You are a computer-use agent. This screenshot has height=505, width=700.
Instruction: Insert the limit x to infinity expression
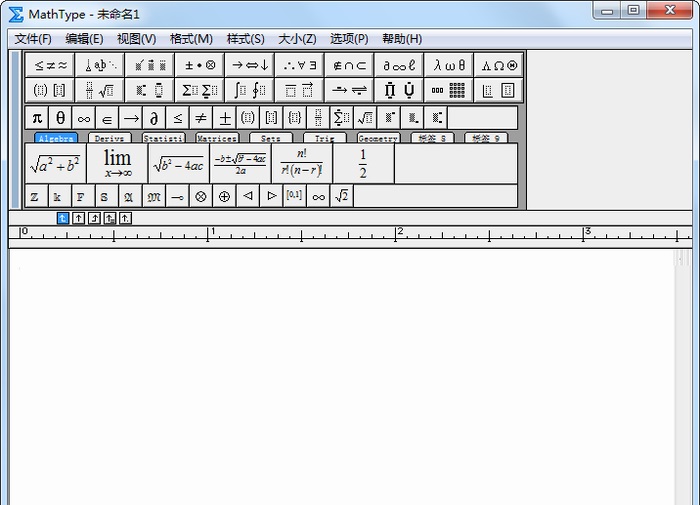coord(117,163)
